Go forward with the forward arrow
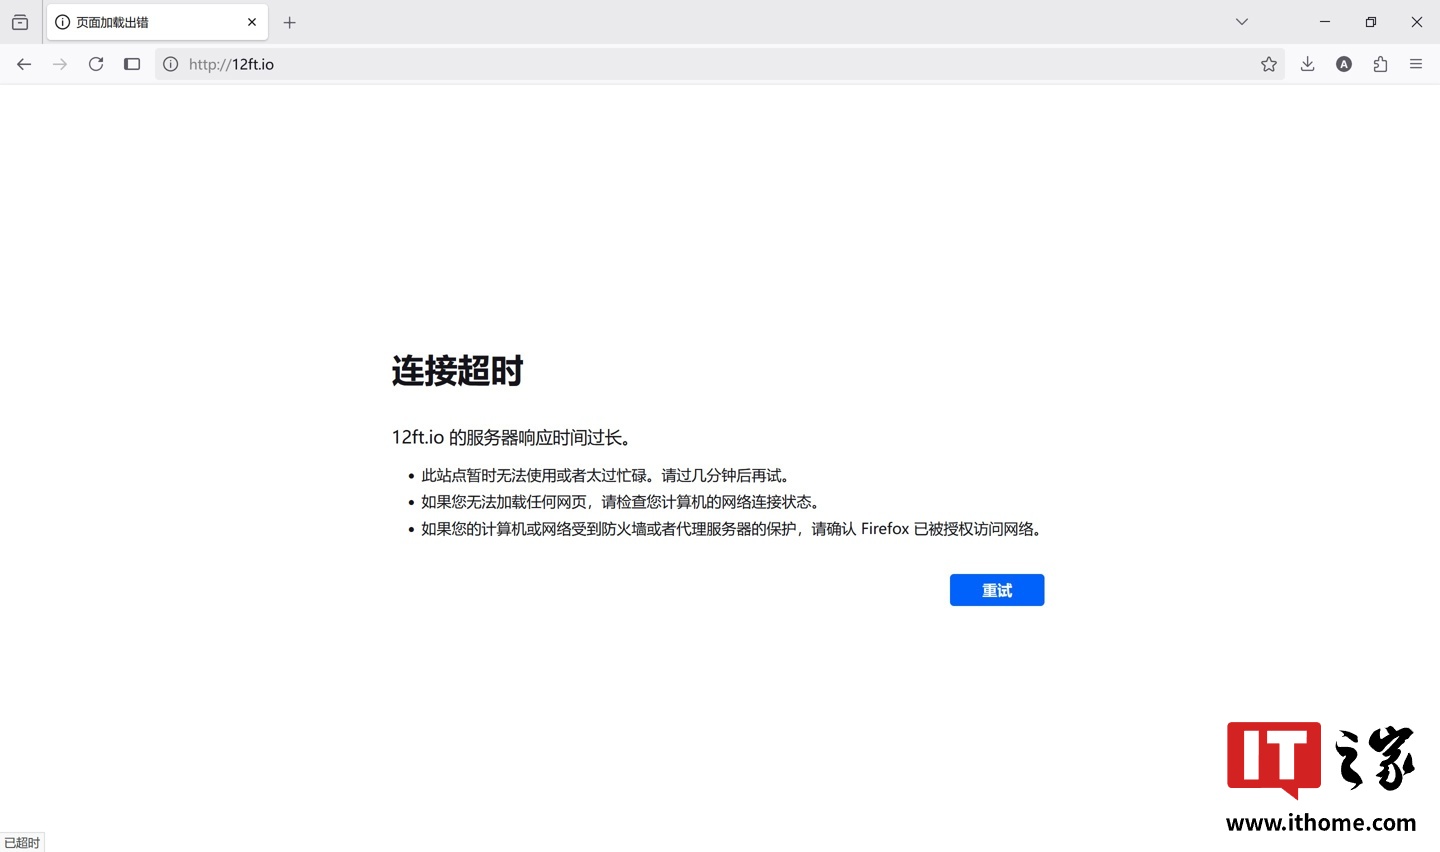Screen dimensions: 1440x852 point(60,64)
